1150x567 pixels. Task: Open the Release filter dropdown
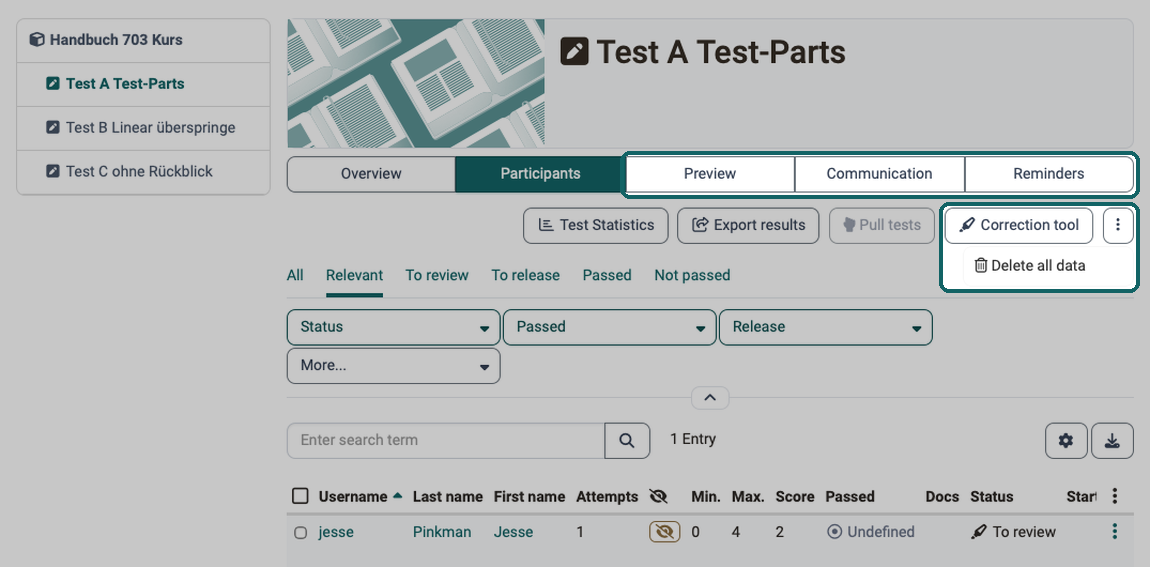pos(826,327)
